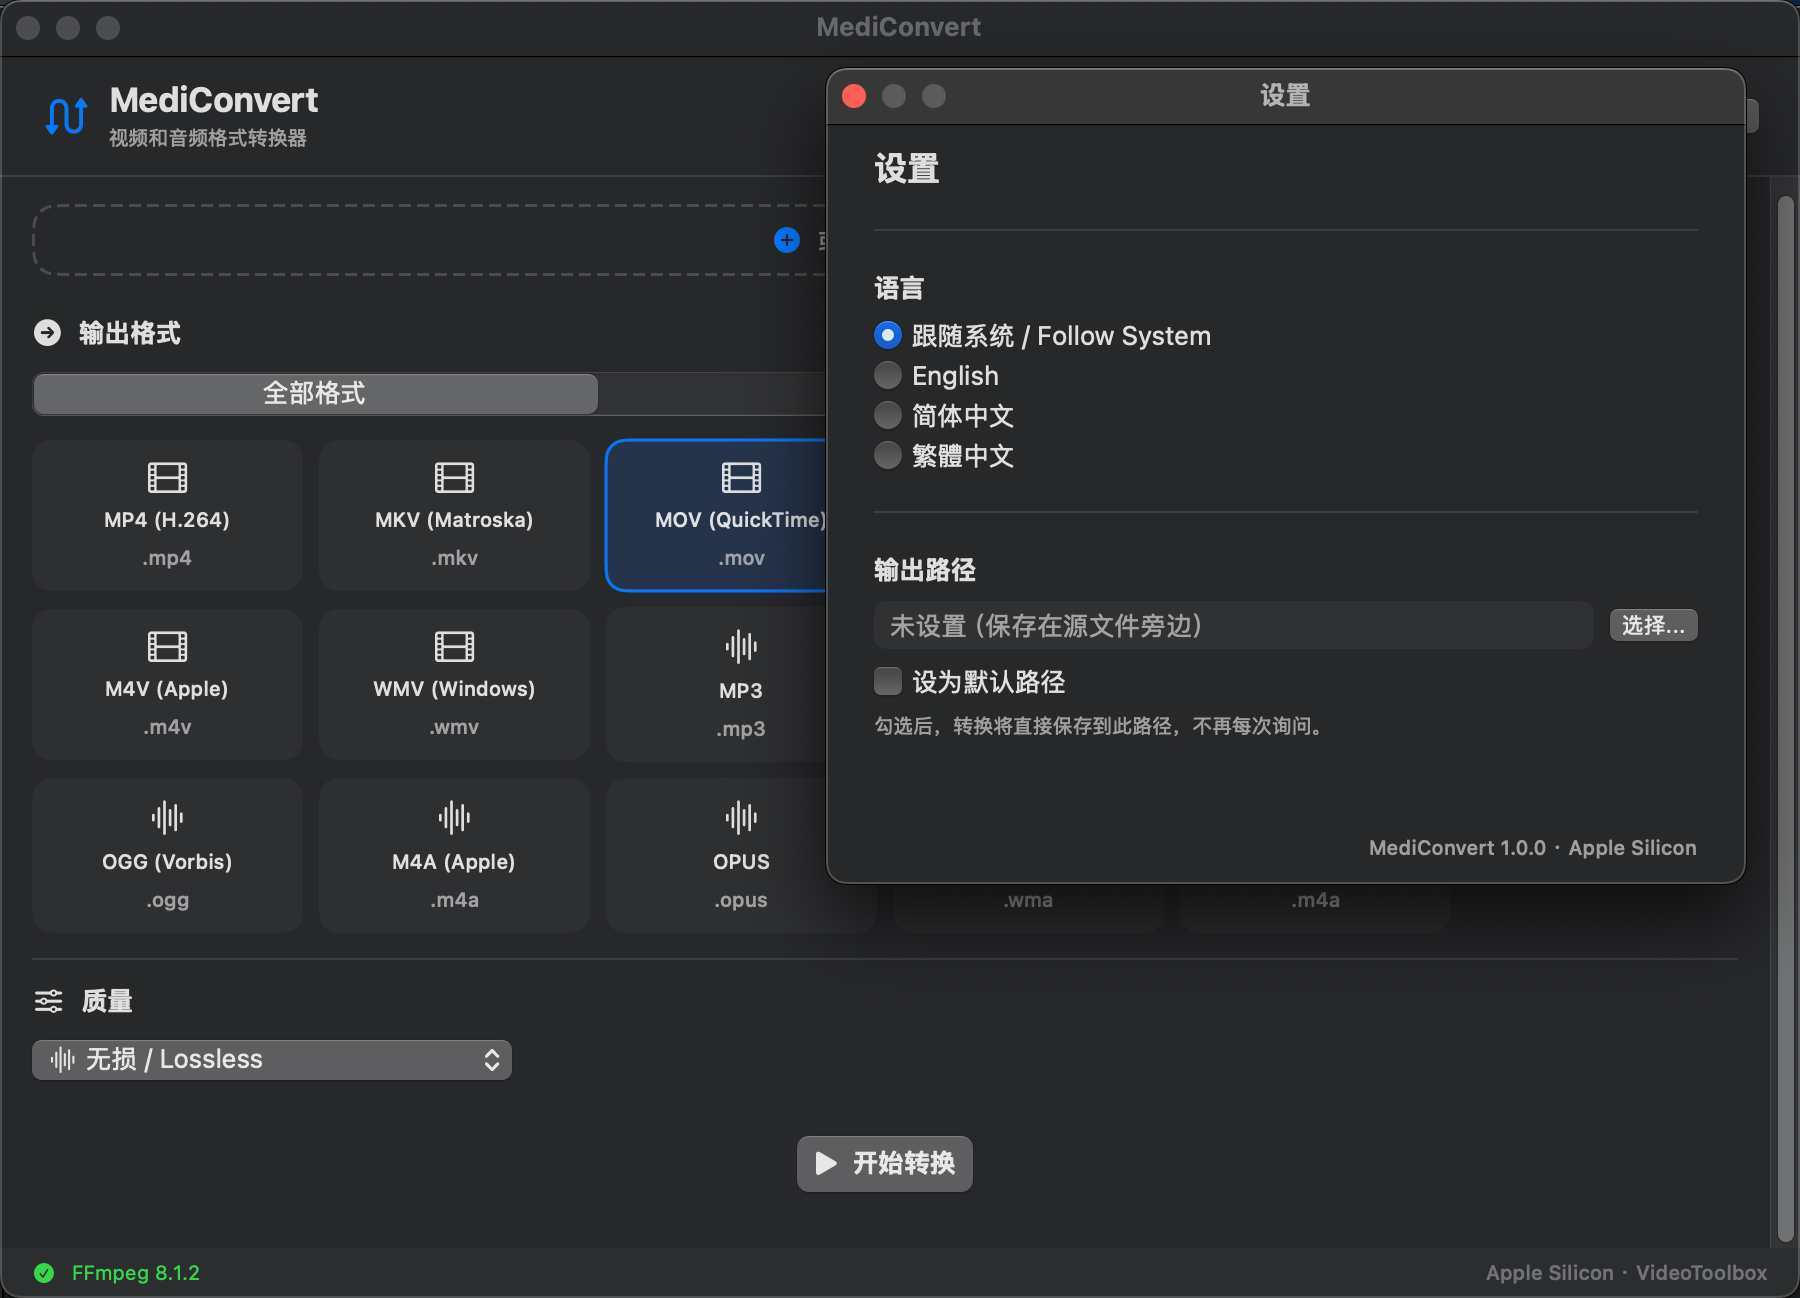Image resolution: width=1800 pixels, height=1298 pixels.
Task: Click the .m4v extension label
Action: 167,727
